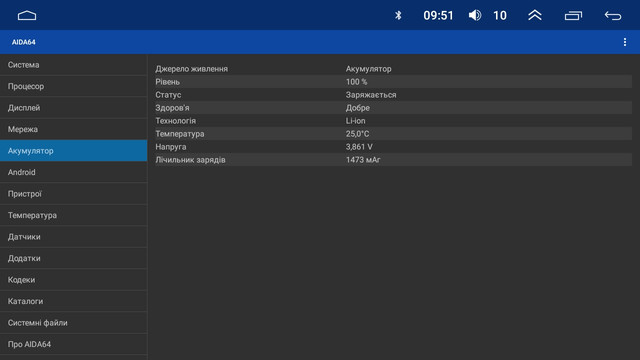Image resolution: width=640 pixels, height=360 pixels.
Task: Click the Здоров'я label
Action: point(172,108)
